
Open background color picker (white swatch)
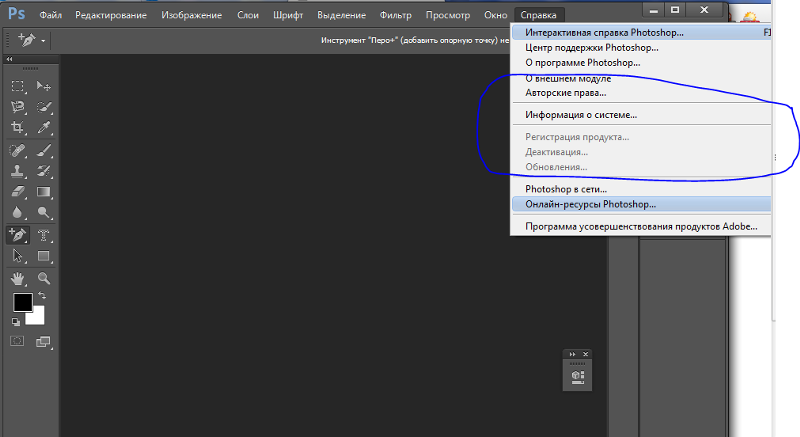[38, 318]
